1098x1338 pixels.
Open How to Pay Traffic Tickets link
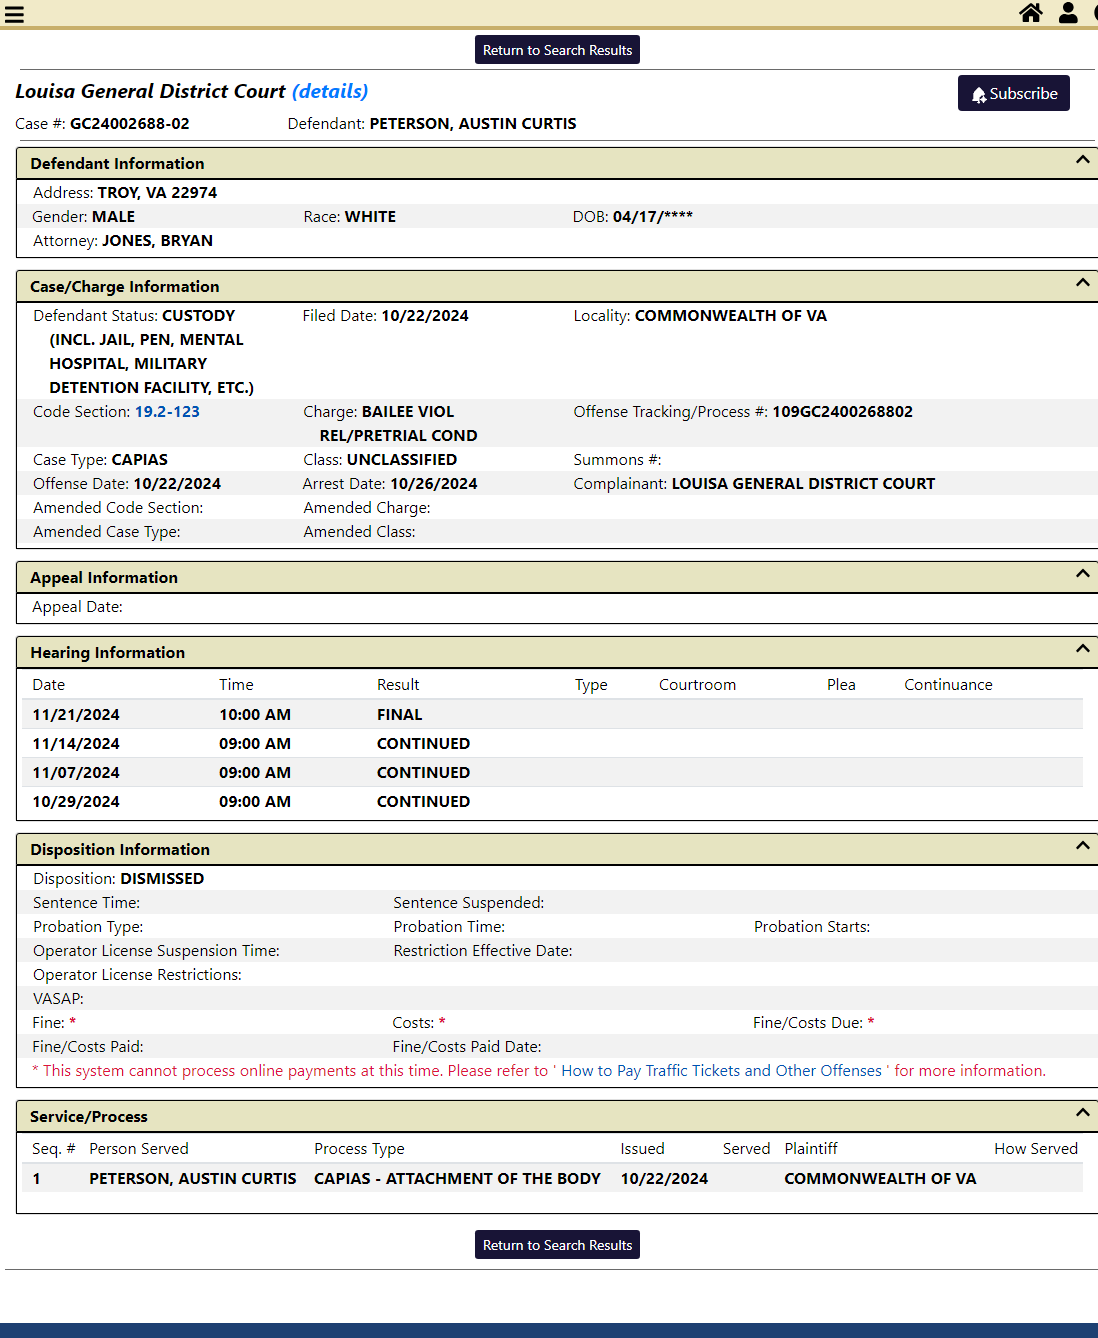click(x=721, y=1071)
